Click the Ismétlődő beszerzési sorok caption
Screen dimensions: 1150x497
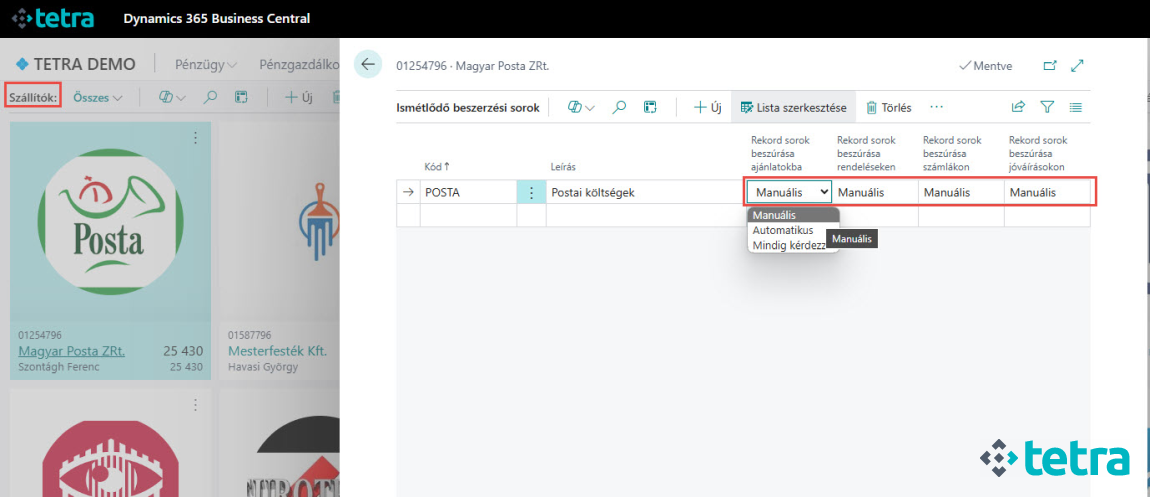pyautogui.click(x=467, y=108)
